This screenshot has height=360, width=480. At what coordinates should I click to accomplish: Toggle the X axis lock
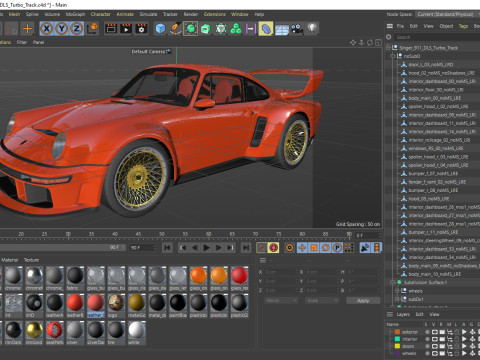tap(47, 29)
